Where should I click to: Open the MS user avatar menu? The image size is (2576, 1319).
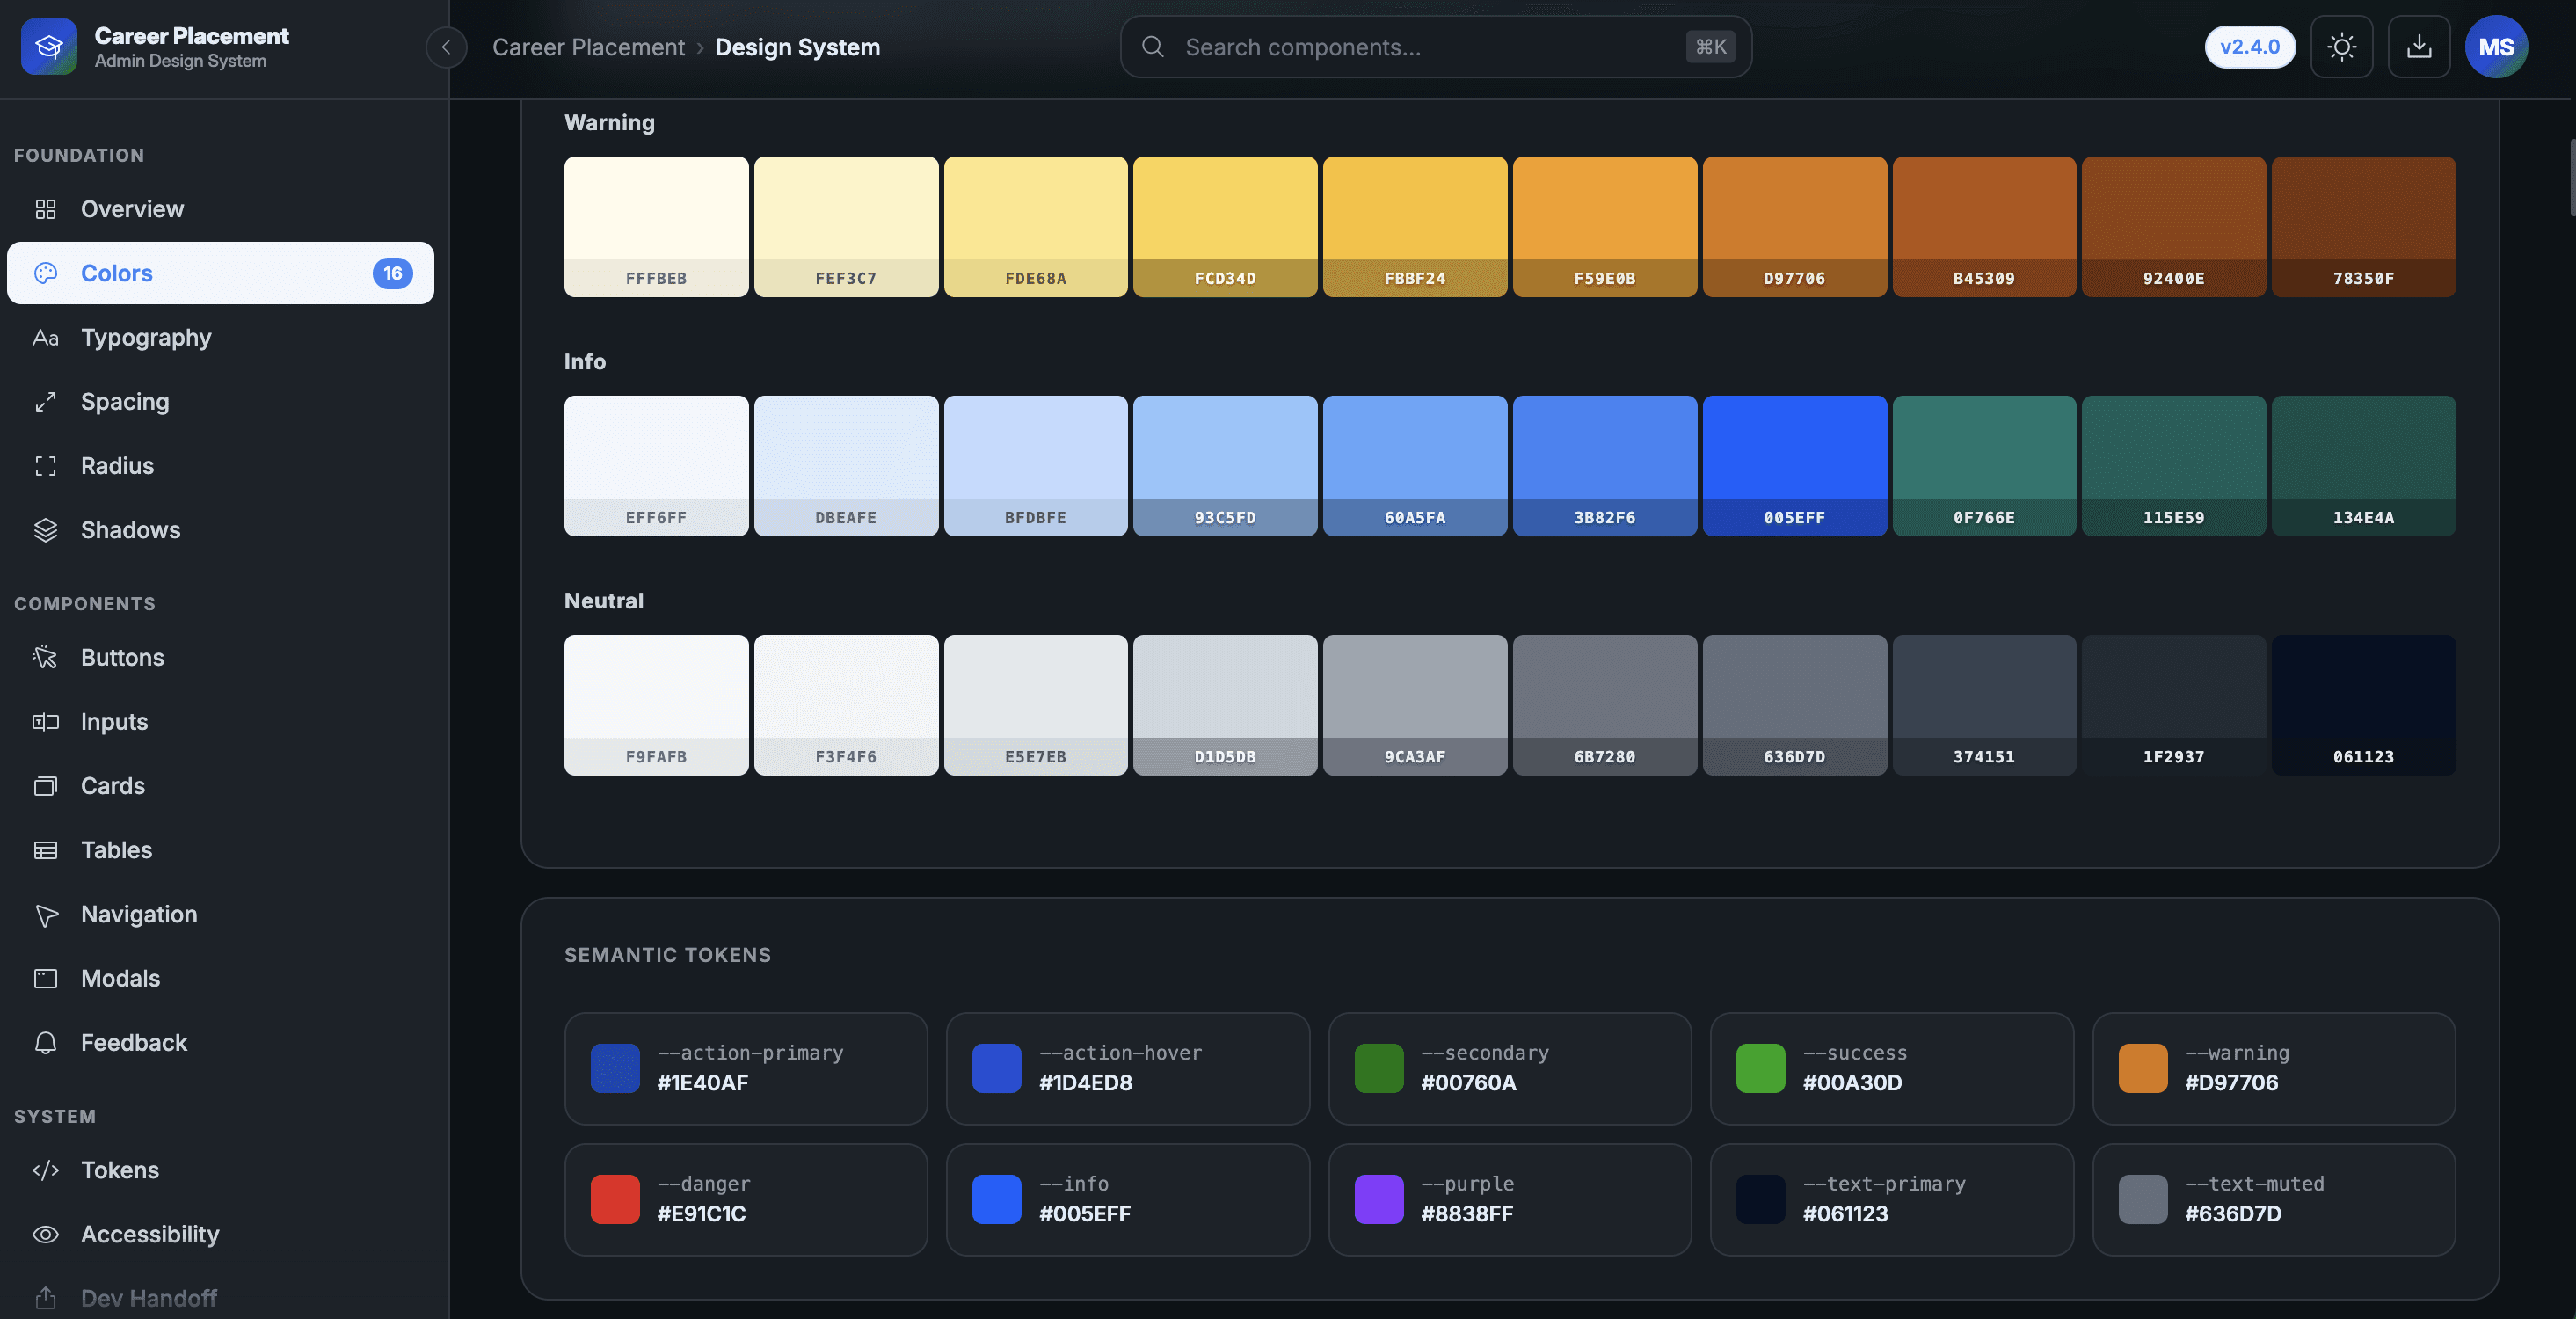point(2496,47)
